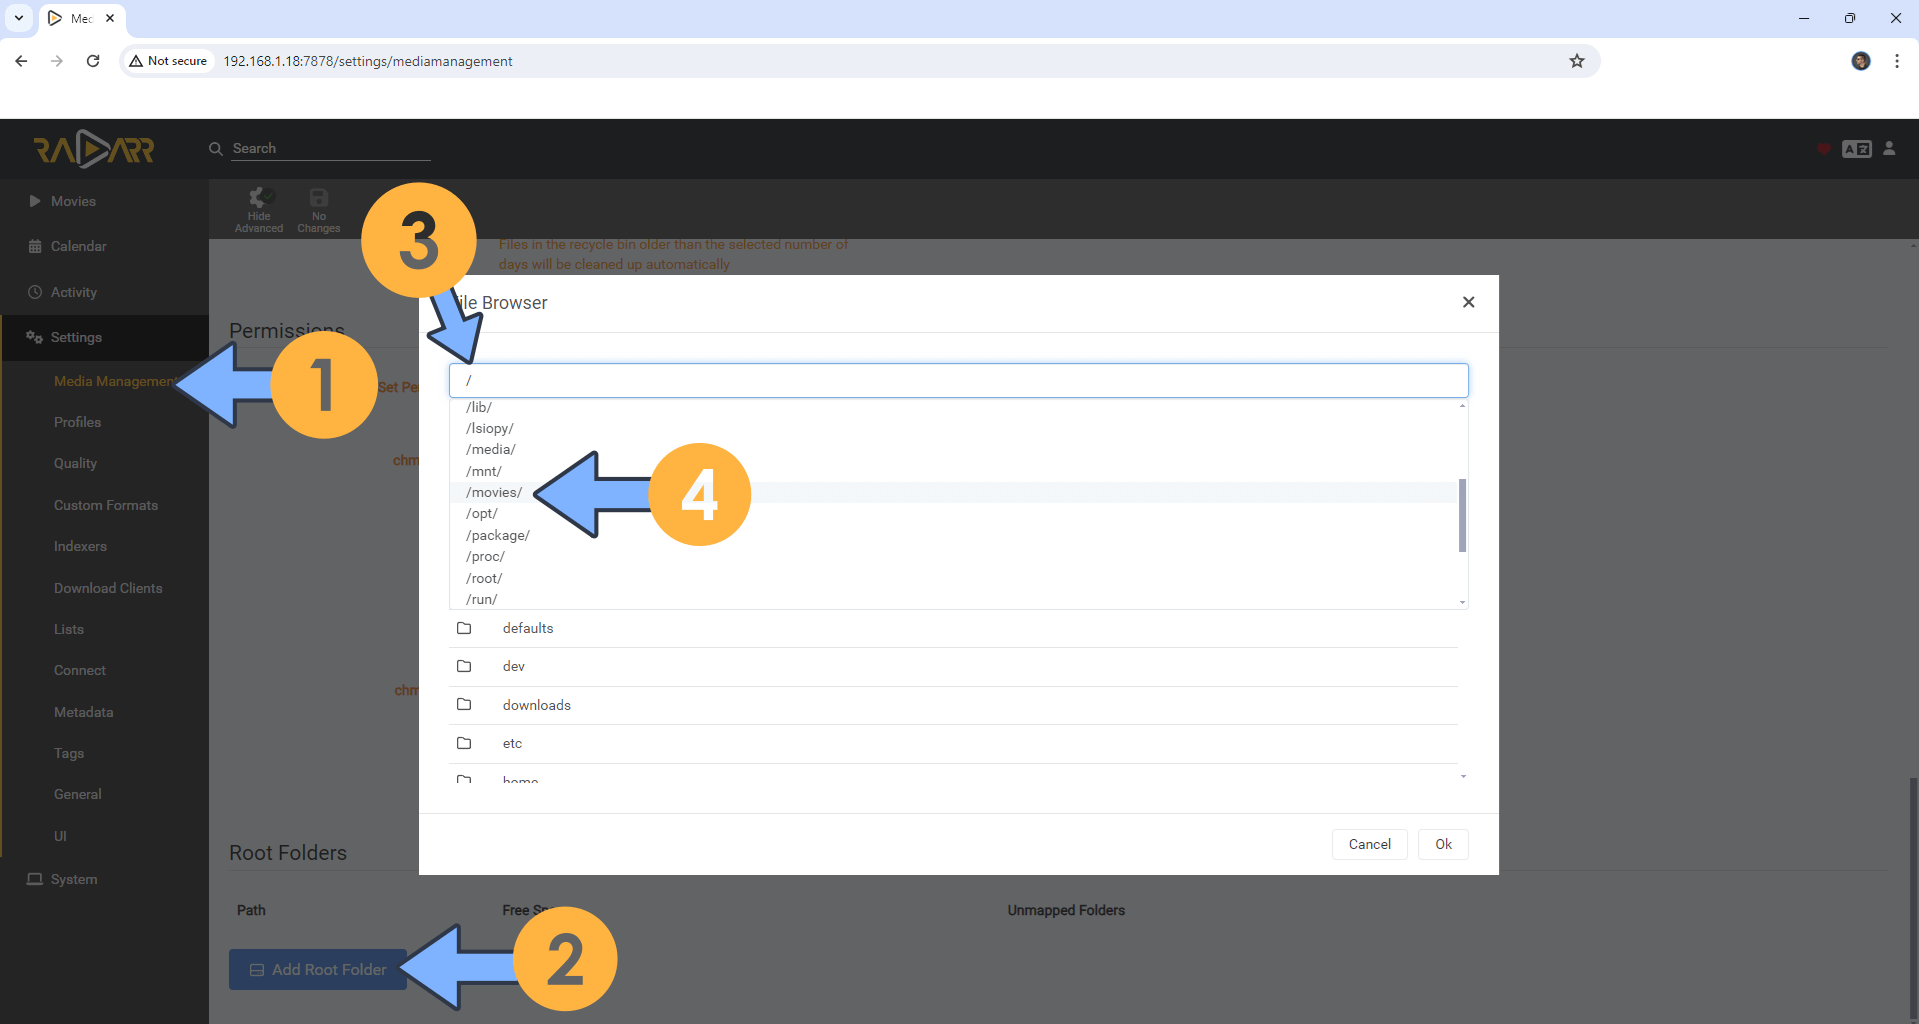Click Ok in the File Browser dialog

[x=1442, y=844]
